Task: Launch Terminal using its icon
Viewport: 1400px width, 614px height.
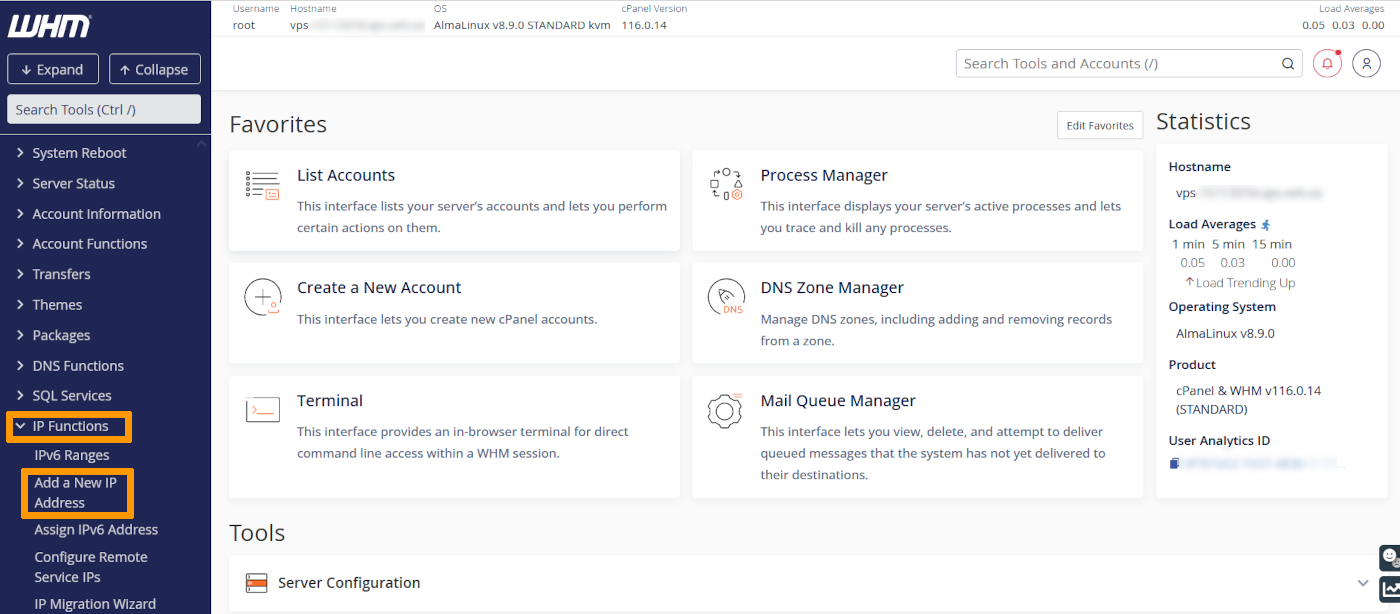Action: pyautogui.click(x=262, y=411)
